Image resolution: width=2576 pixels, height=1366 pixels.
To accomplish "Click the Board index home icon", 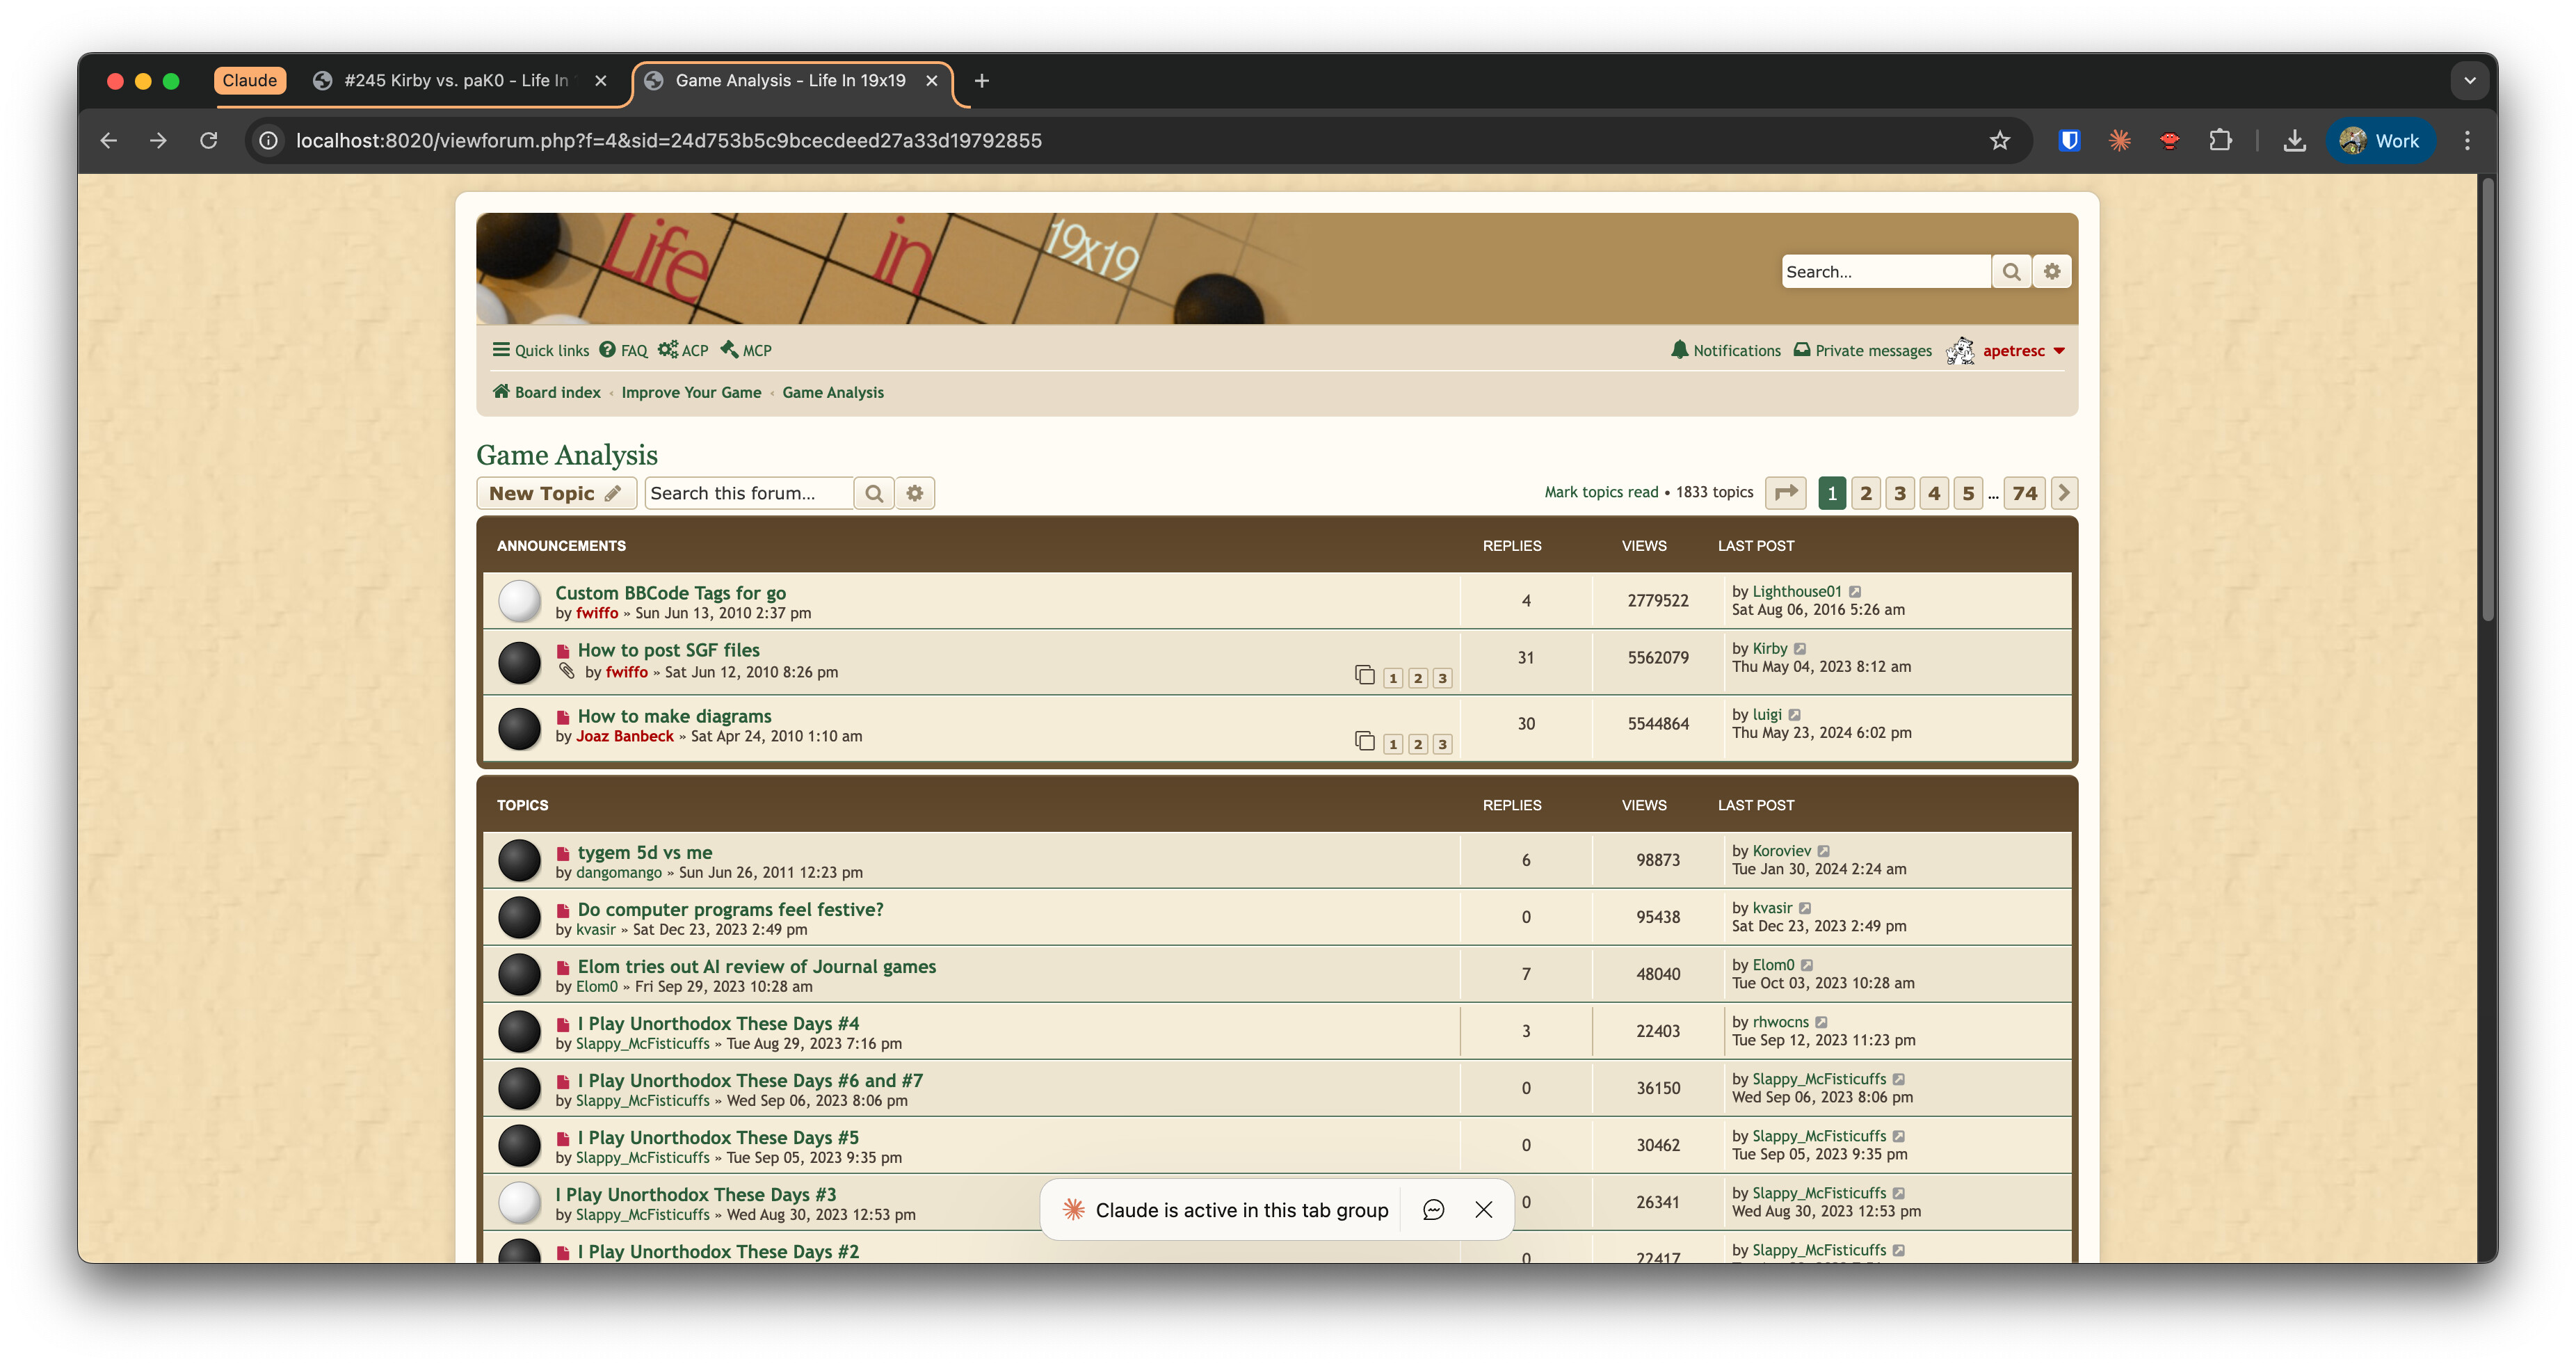I will pos(501,392).
